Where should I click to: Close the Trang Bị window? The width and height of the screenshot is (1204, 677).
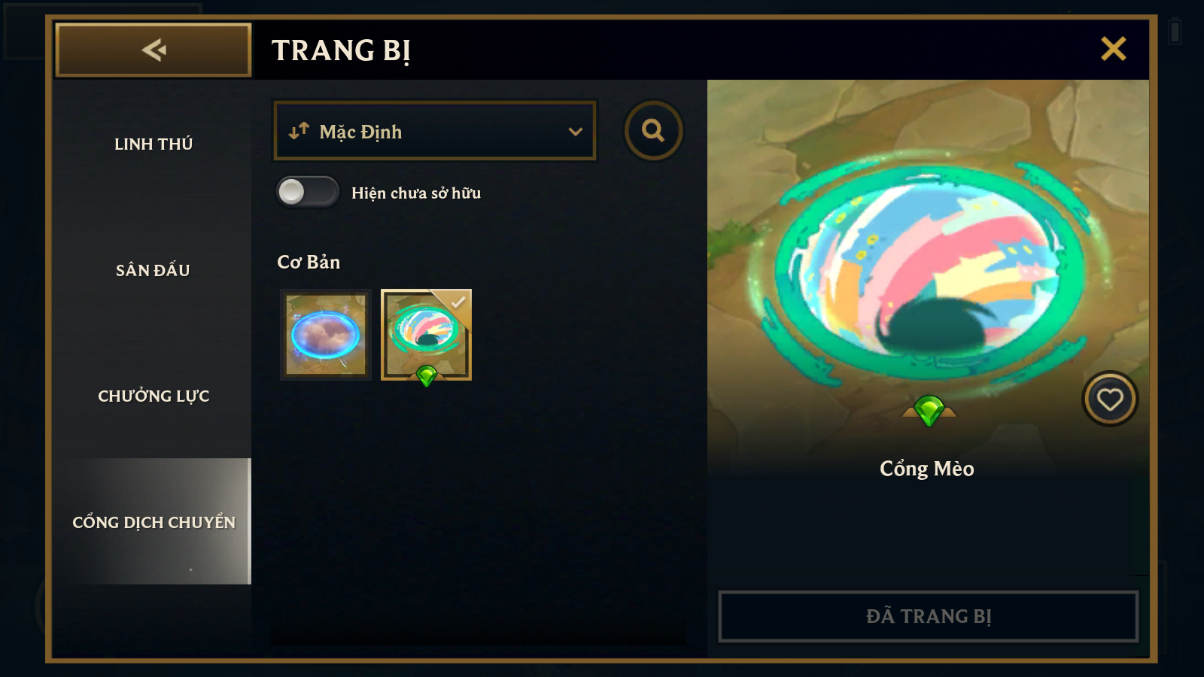[x=1113, y=48]
